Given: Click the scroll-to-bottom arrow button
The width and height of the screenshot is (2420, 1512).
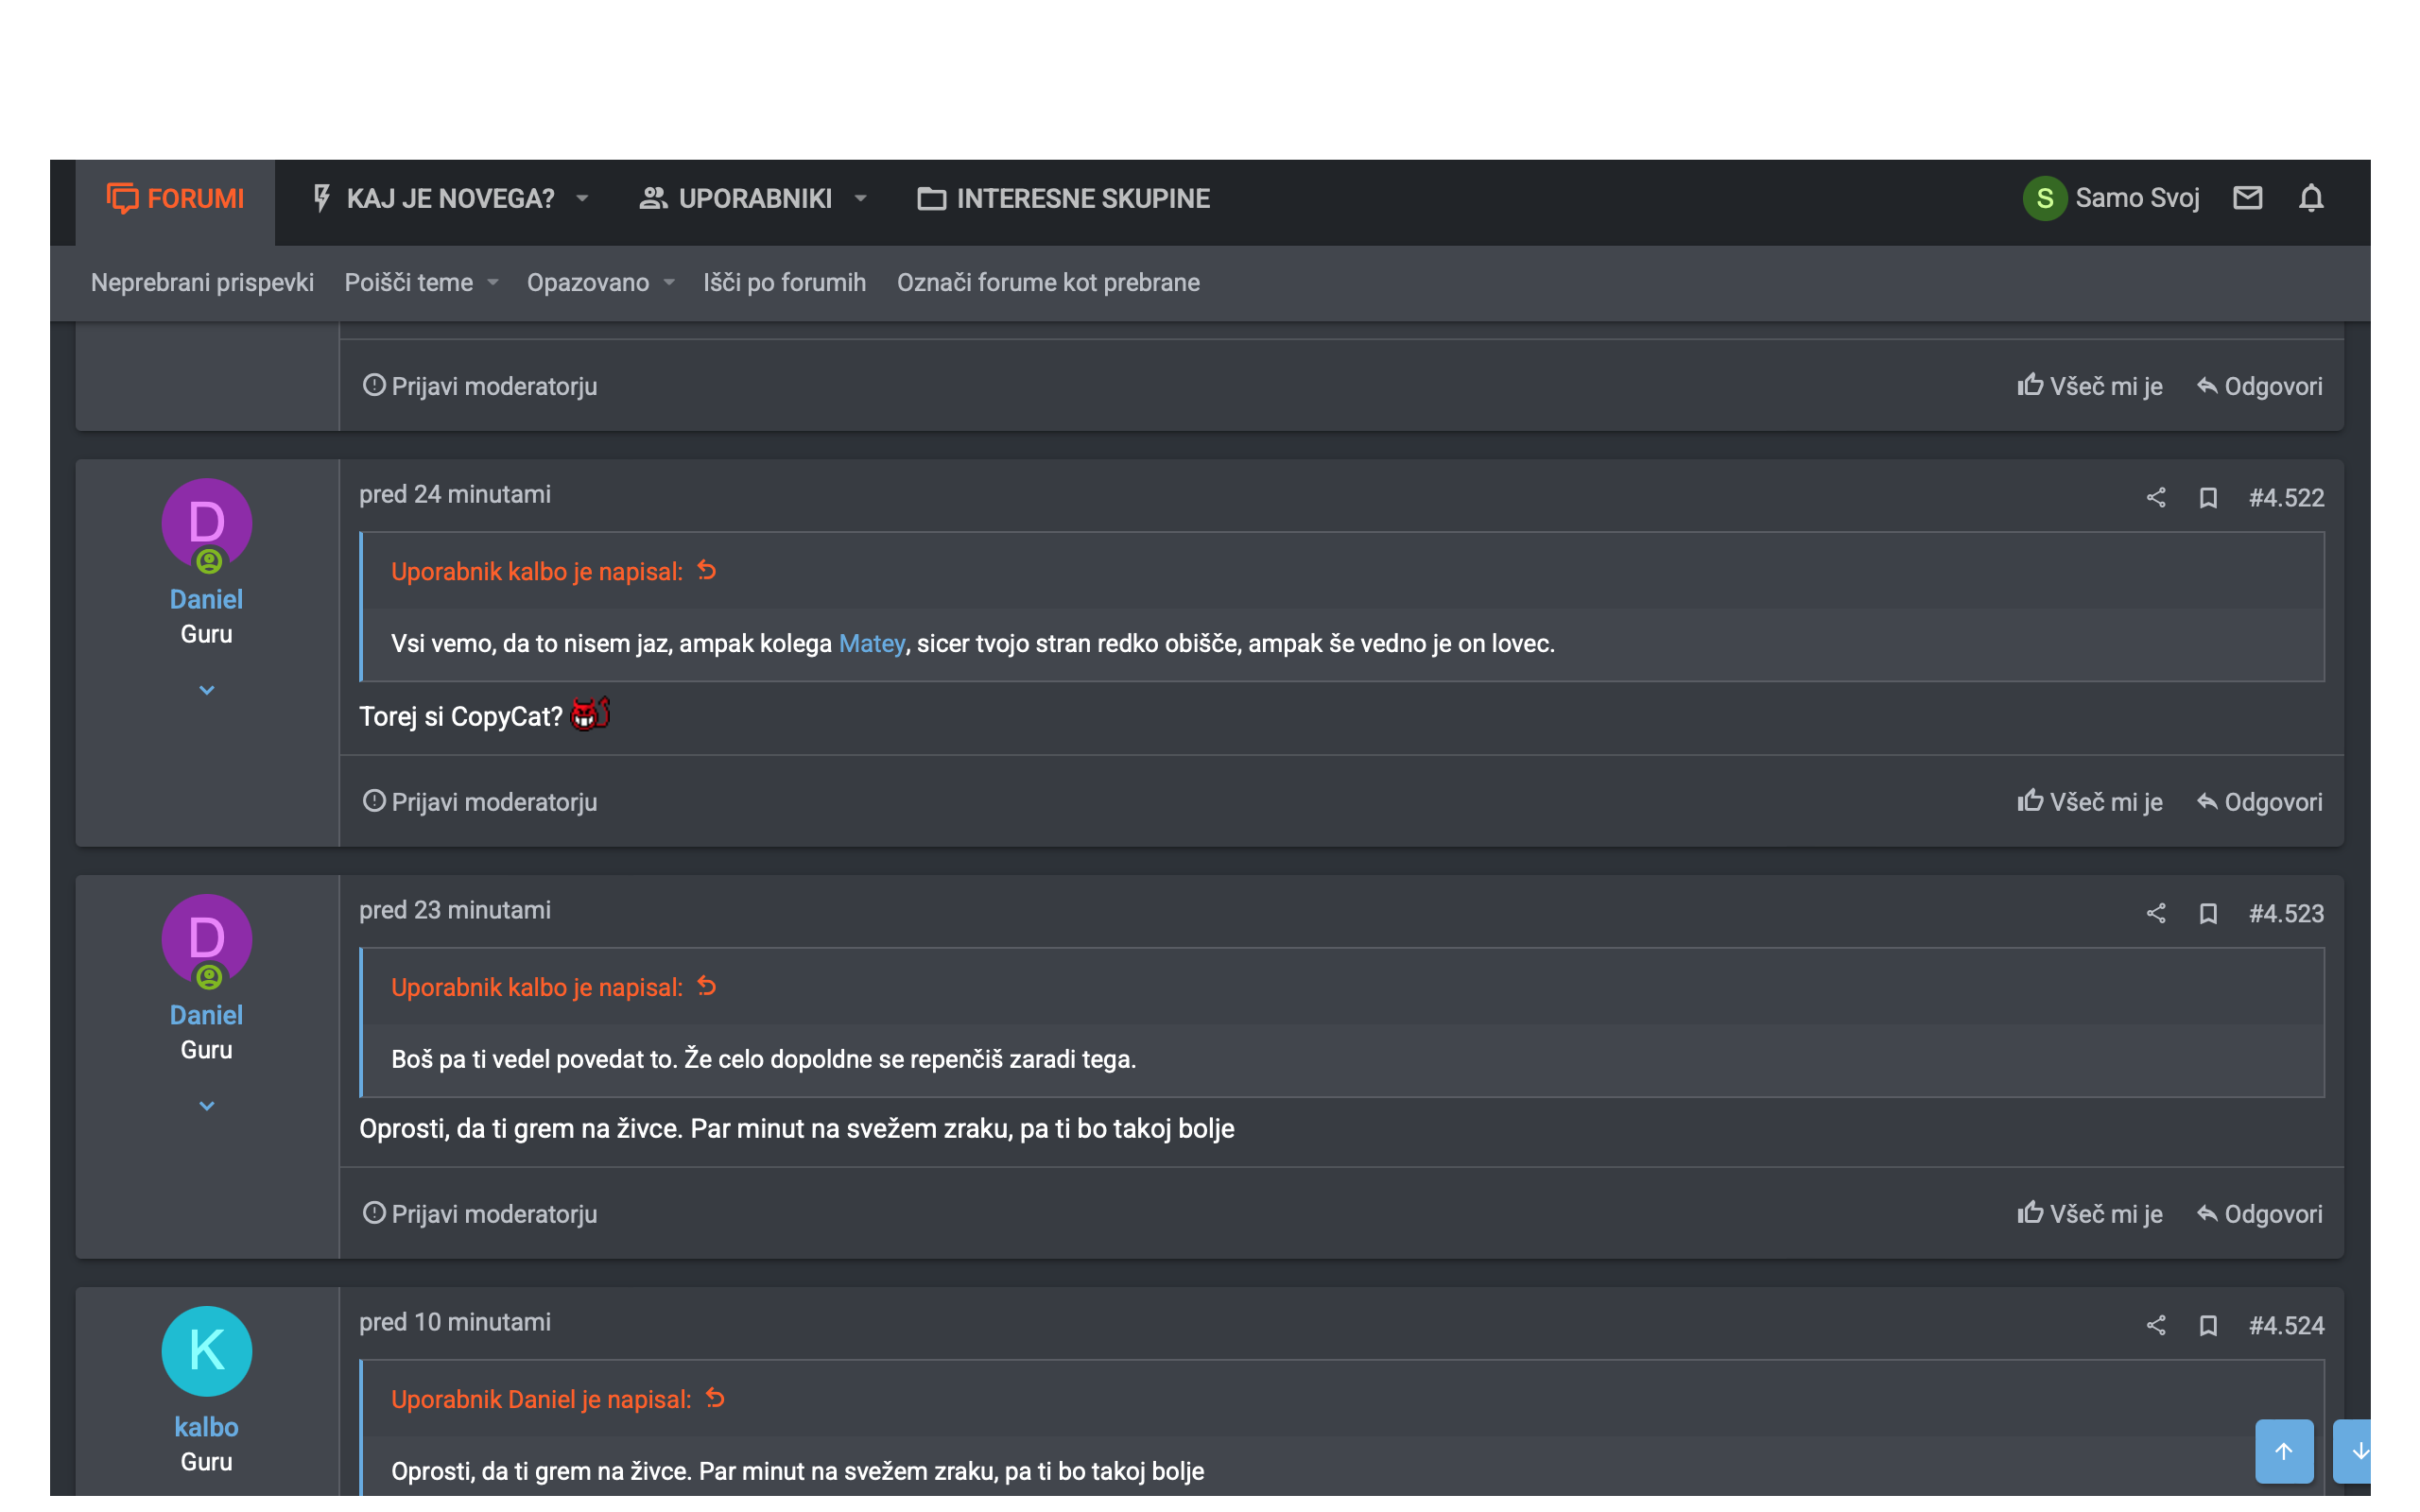Looking at the screenshot, I should (x=2353, y=1450).
